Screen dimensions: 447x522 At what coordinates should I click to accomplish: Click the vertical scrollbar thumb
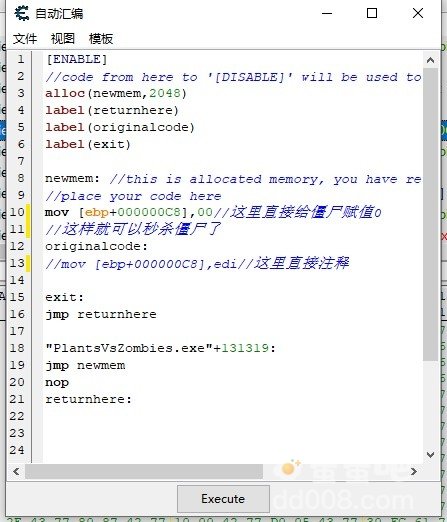coord(430,214)
